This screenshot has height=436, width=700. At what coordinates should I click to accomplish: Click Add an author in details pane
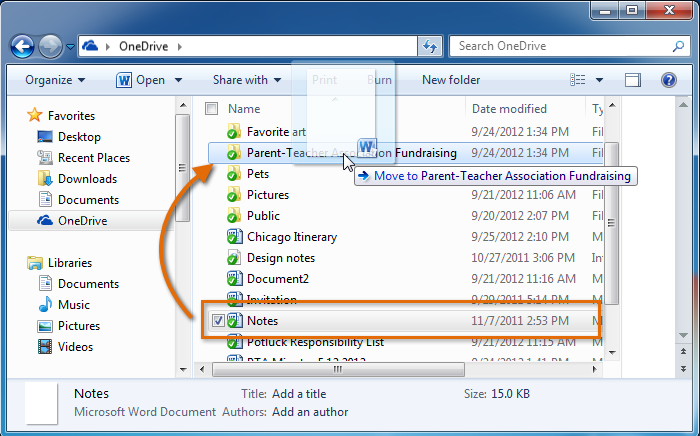[310, 411]
